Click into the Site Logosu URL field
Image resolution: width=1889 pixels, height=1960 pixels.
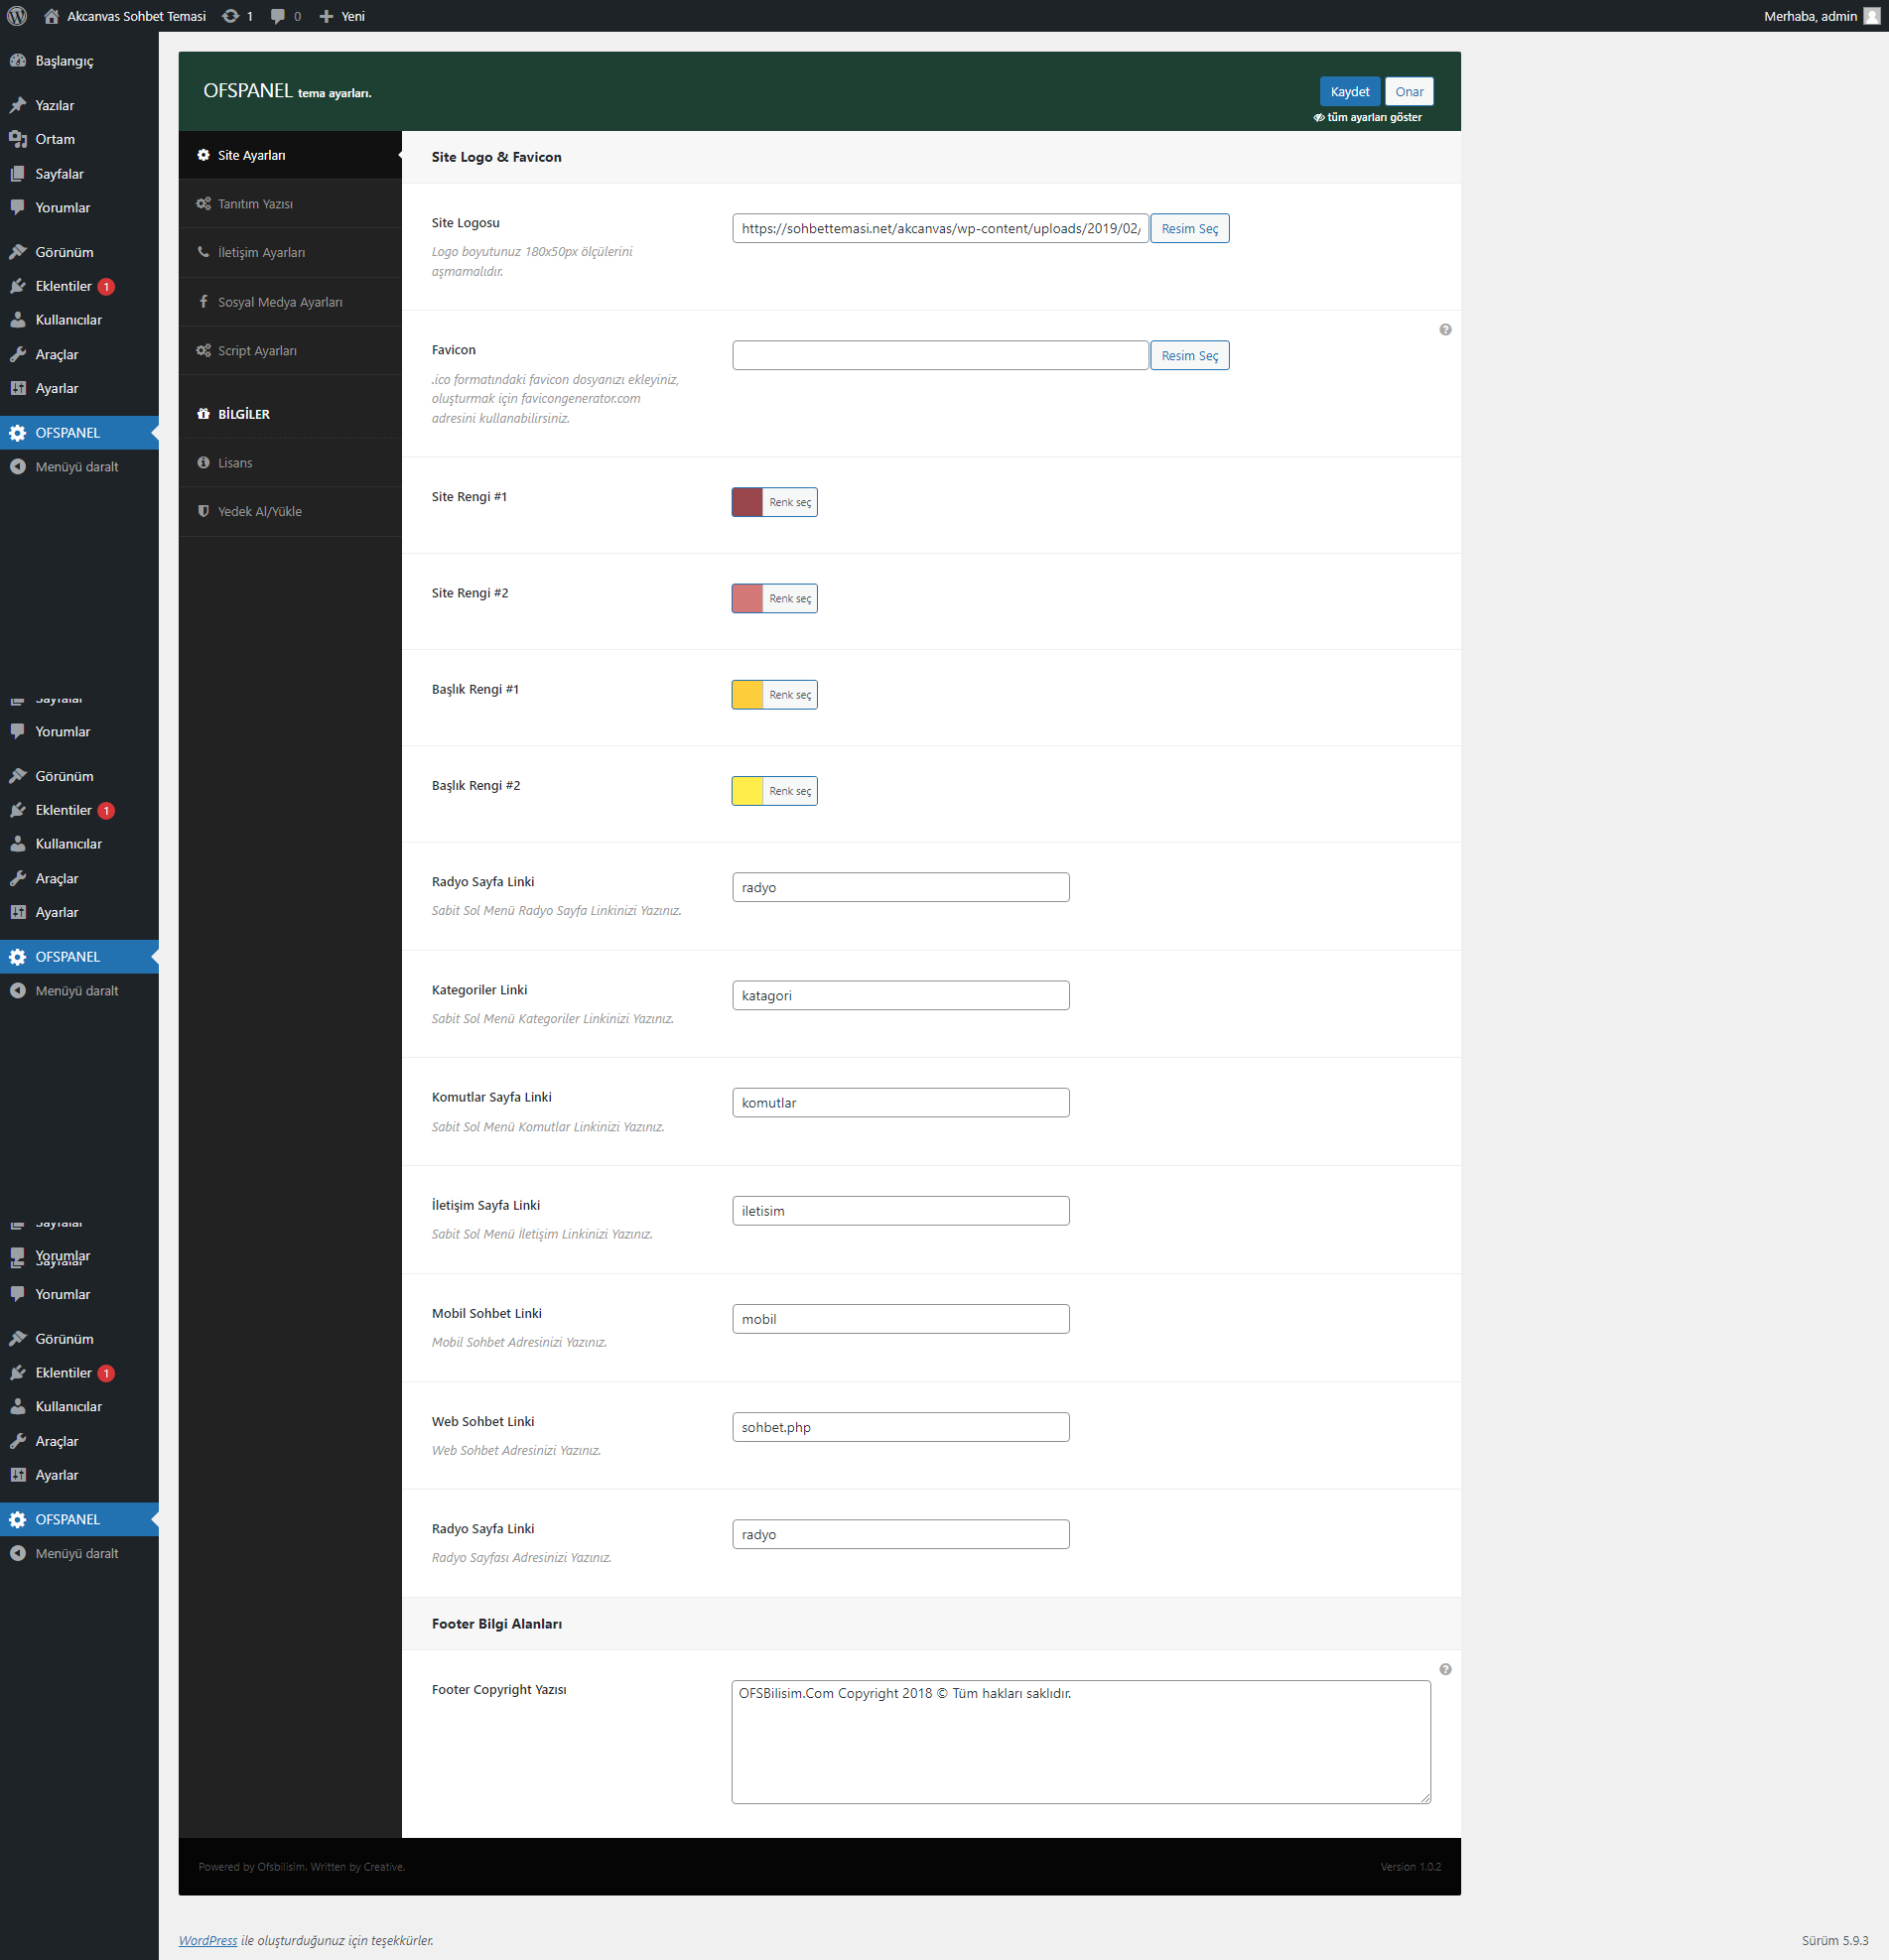[x=940, y=229]
